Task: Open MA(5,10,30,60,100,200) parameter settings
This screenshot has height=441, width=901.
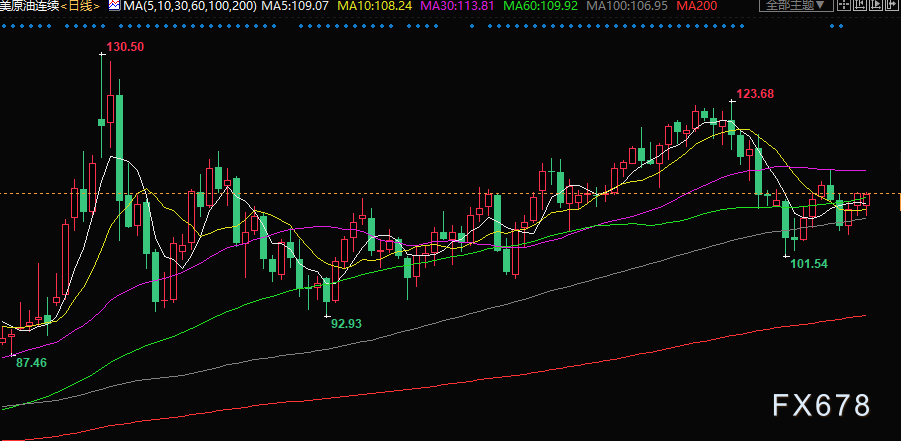Action: (190, 6)
